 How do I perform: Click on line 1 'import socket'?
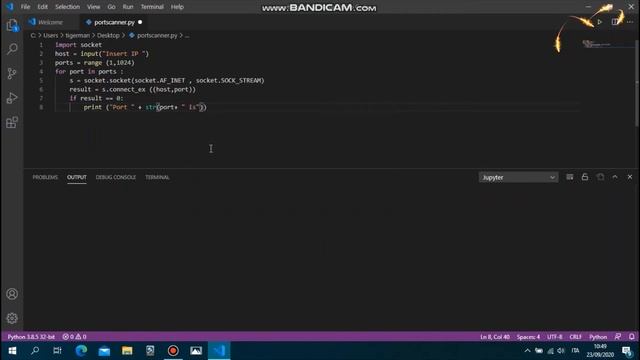(x=78, y=45)
